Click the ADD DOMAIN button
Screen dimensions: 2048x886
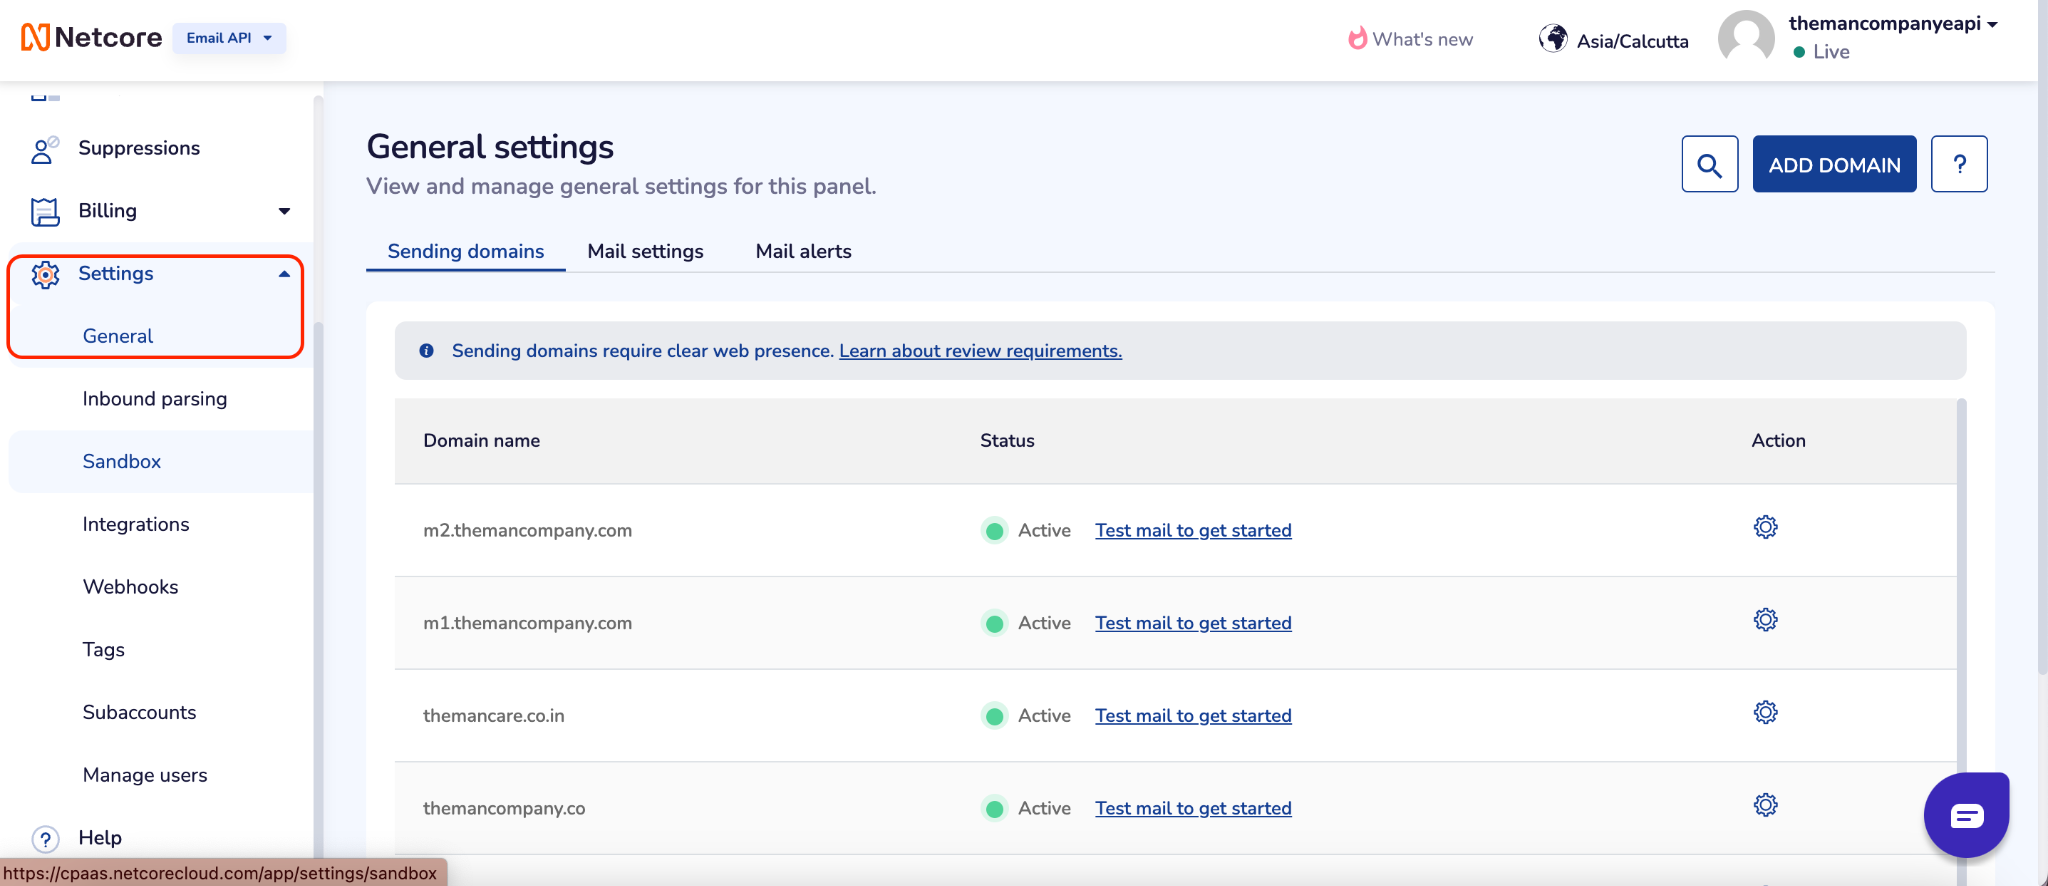(1835, 164)
